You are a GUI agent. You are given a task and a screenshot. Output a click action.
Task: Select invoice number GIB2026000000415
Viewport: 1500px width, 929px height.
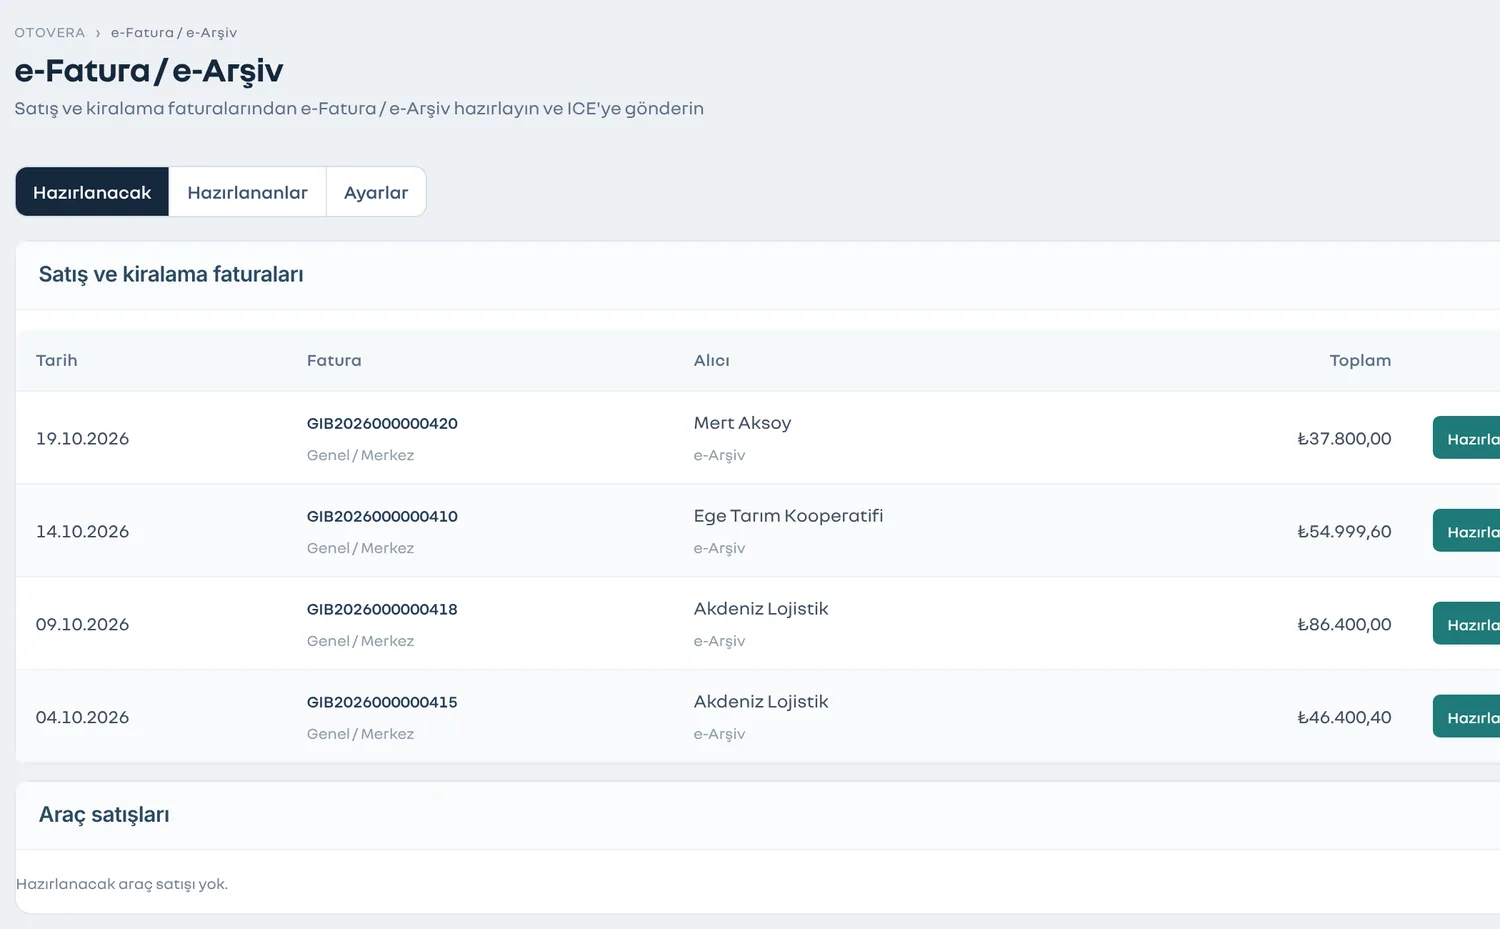[382, 702]
